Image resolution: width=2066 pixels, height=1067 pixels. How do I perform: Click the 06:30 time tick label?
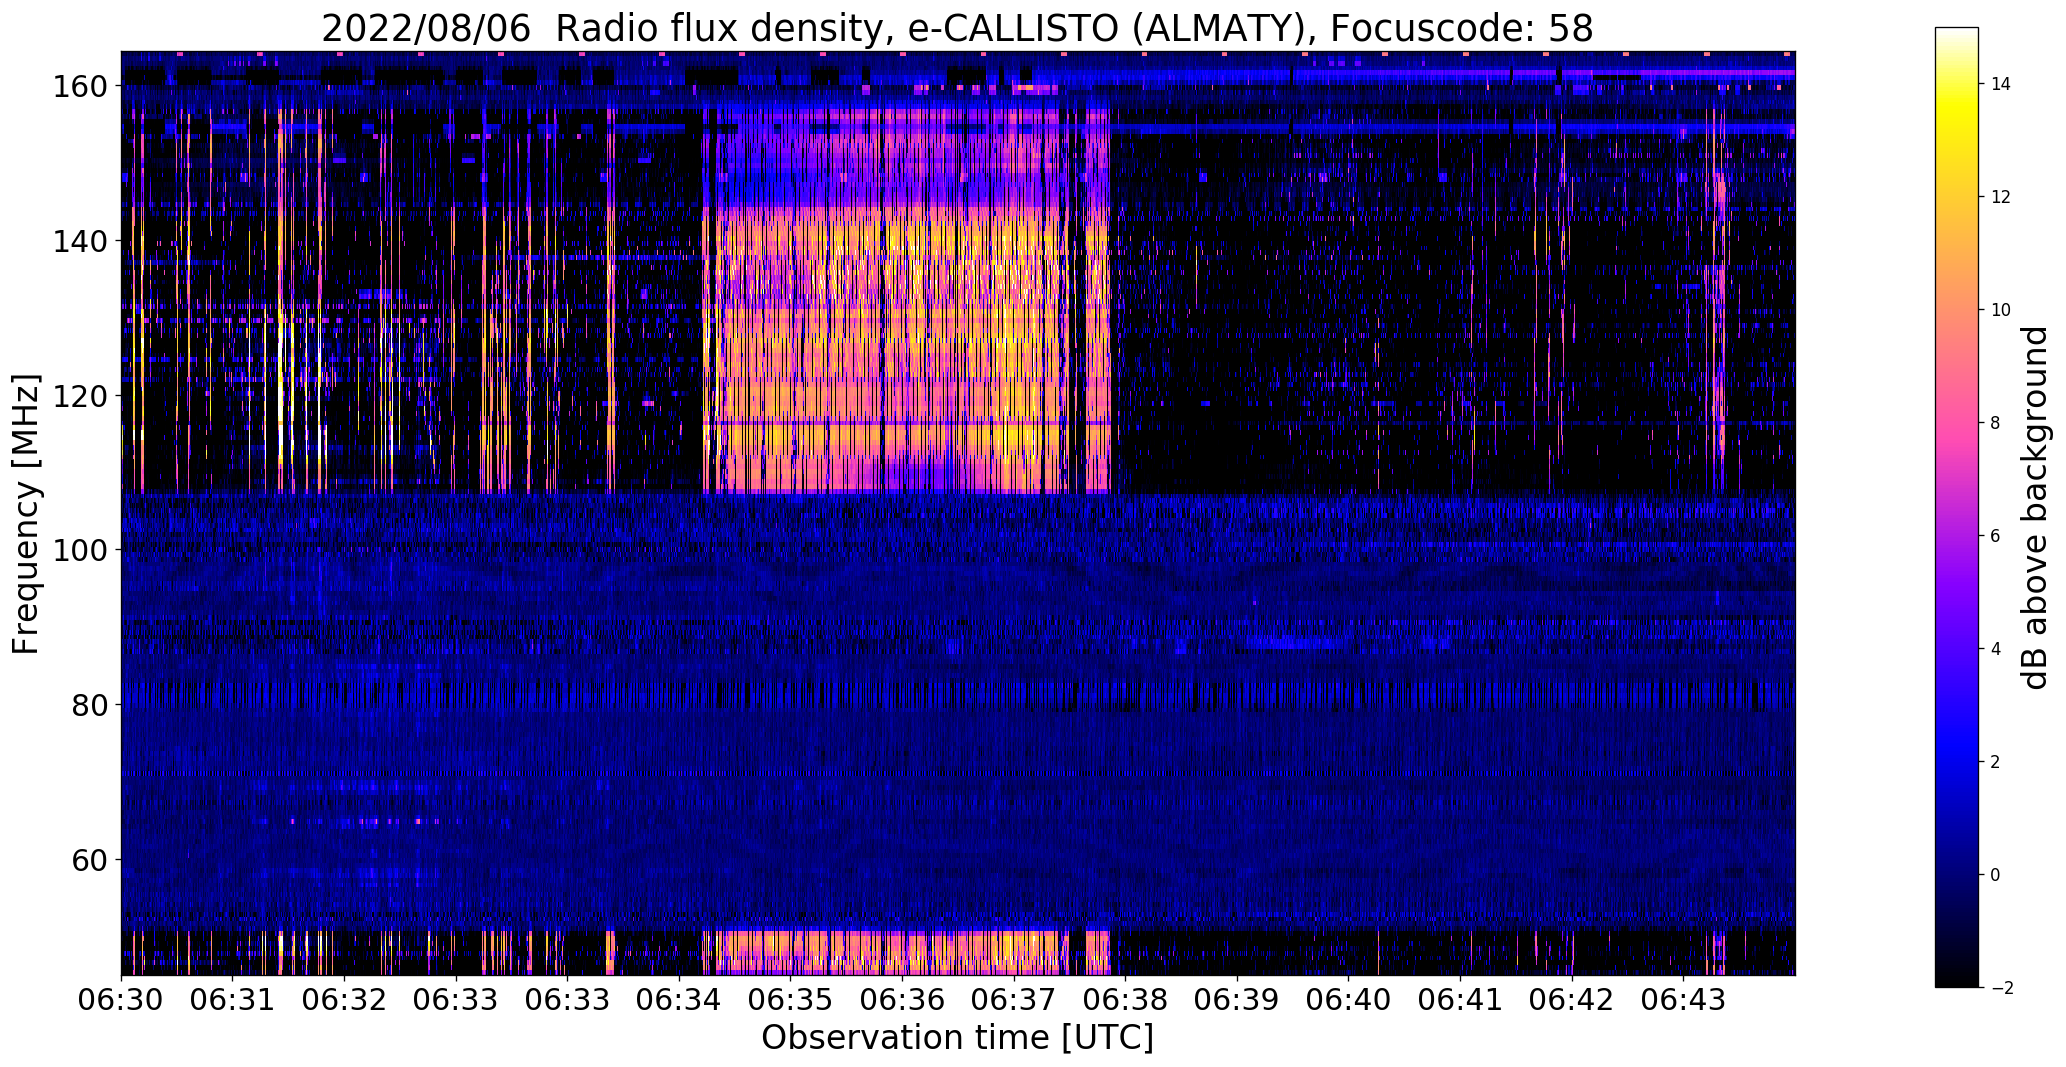[121, 1000]
